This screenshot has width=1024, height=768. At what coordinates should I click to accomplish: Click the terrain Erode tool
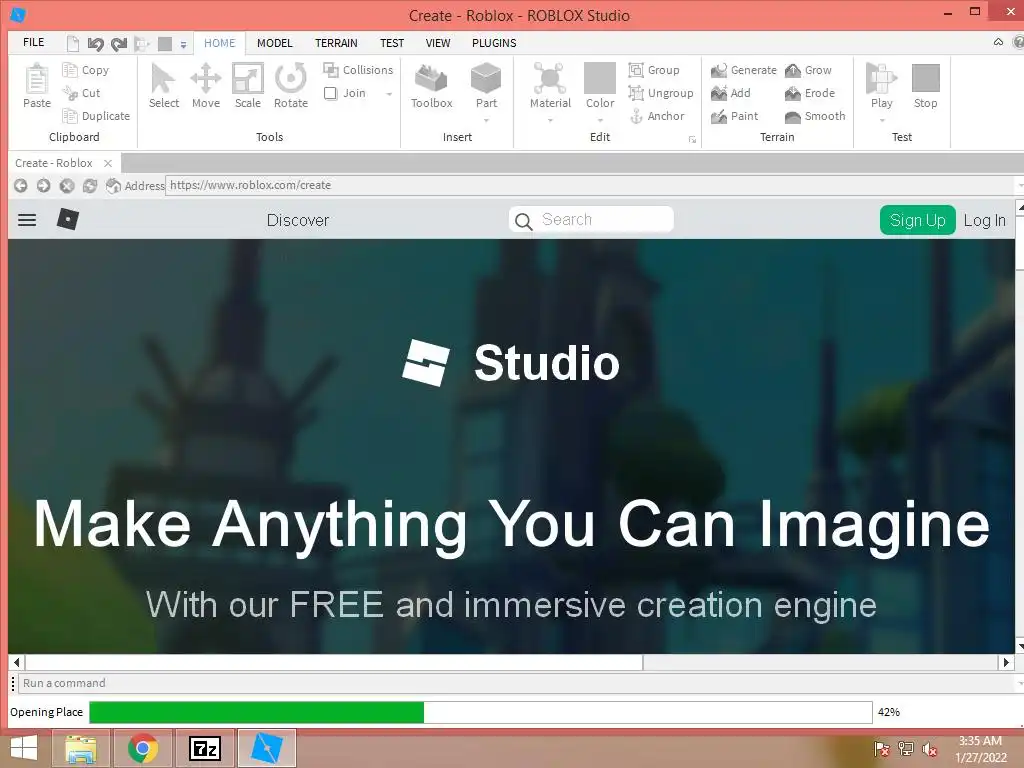[x=810, y=93]
